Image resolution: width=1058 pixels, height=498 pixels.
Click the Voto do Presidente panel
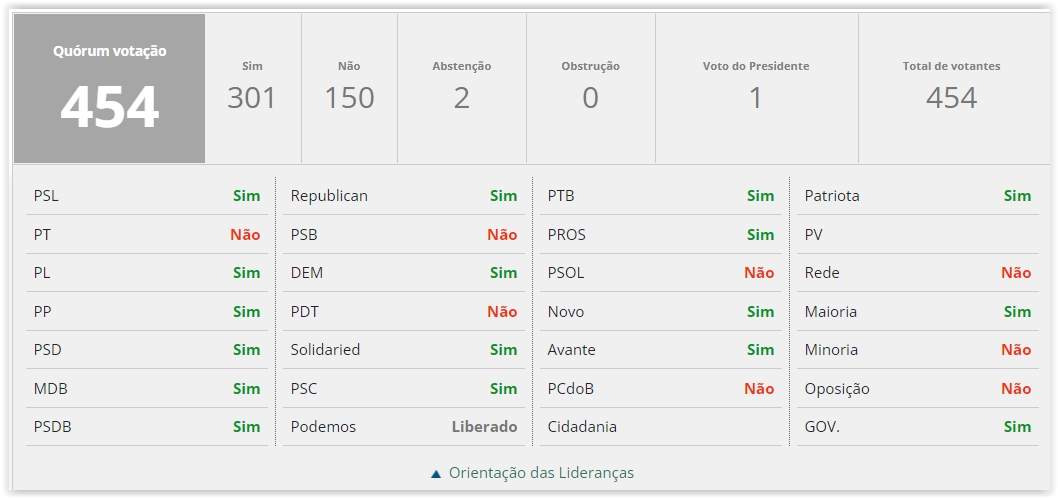click(756, 89)
